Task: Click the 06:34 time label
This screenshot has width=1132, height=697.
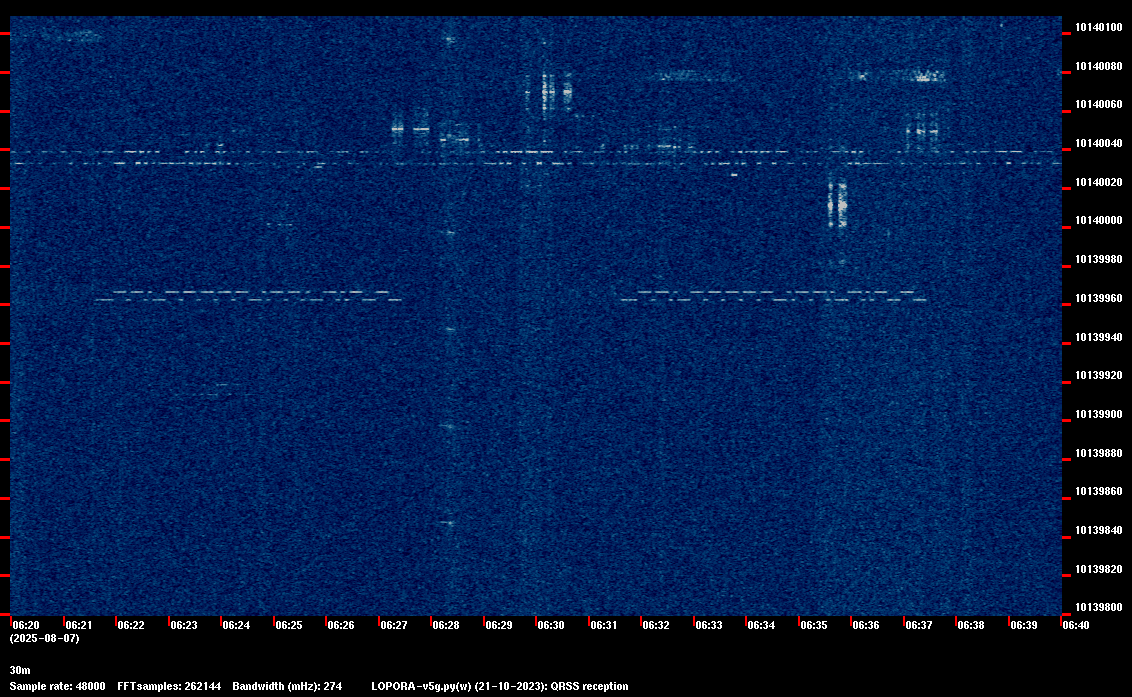Action: click(761, 625)
